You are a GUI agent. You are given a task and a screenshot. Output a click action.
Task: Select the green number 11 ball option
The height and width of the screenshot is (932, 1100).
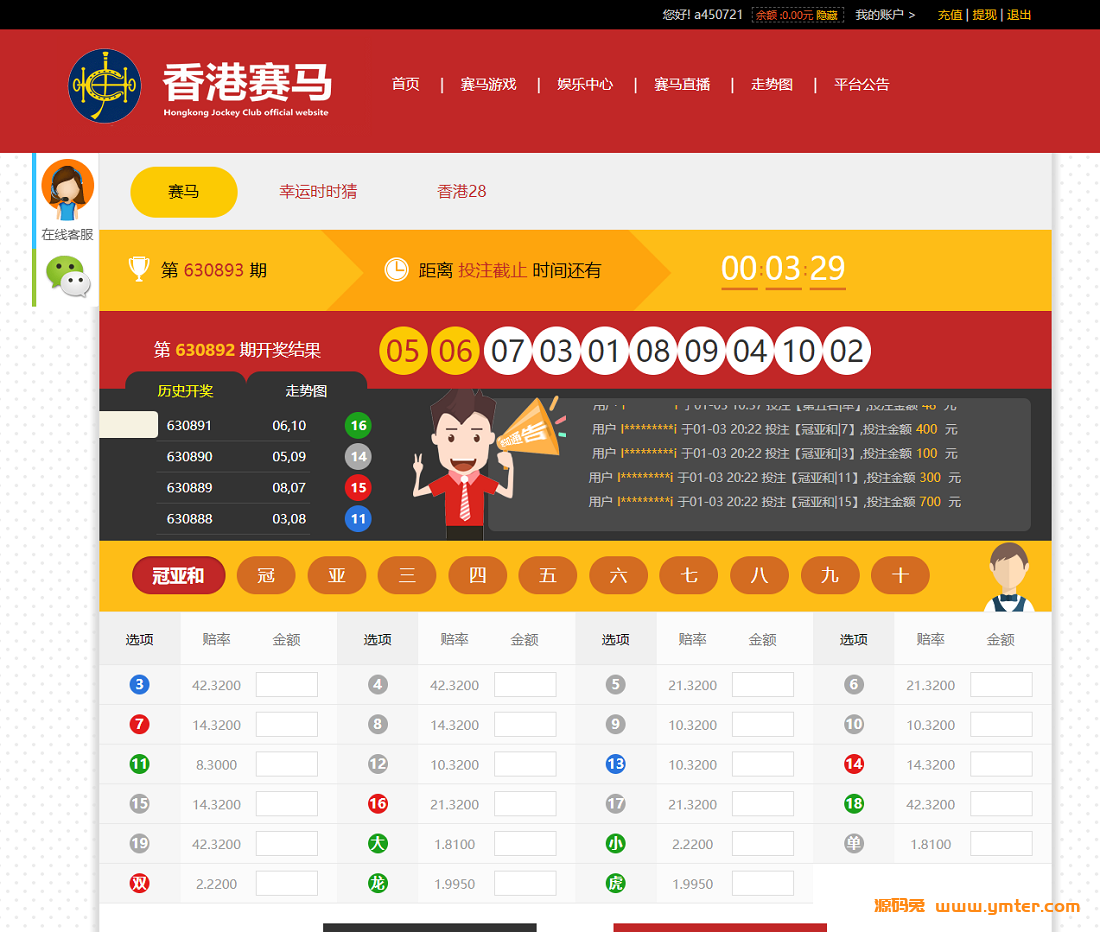(140, 764)
